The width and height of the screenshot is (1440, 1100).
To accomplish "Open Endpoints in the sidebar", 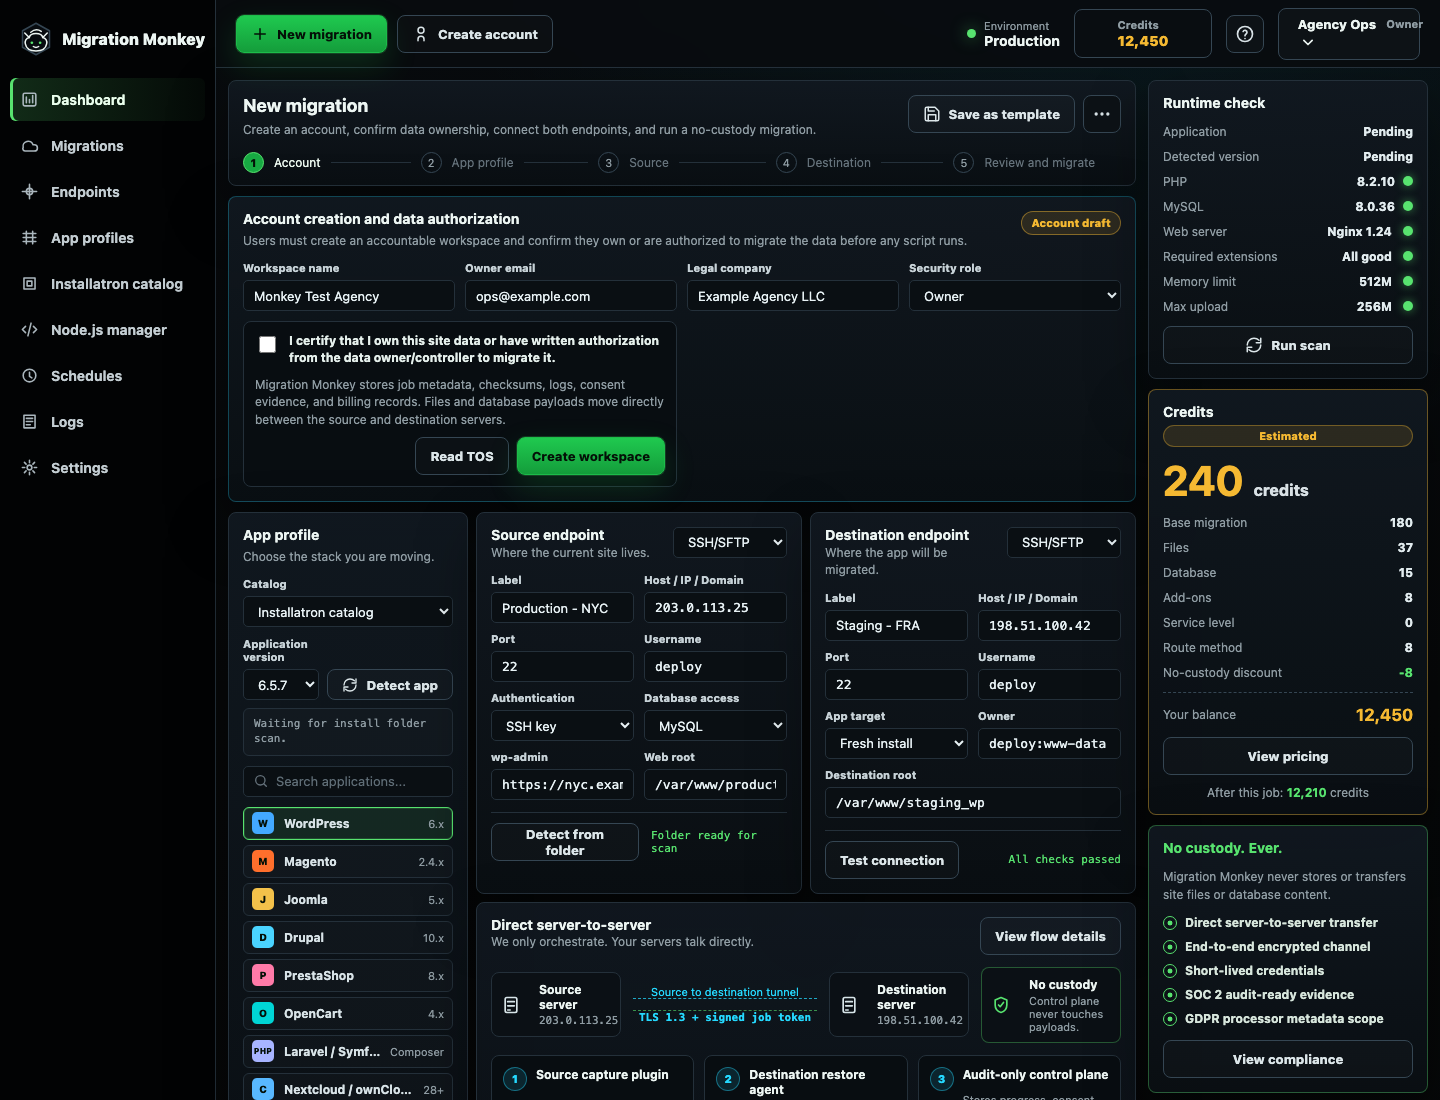I will (108, 192).
